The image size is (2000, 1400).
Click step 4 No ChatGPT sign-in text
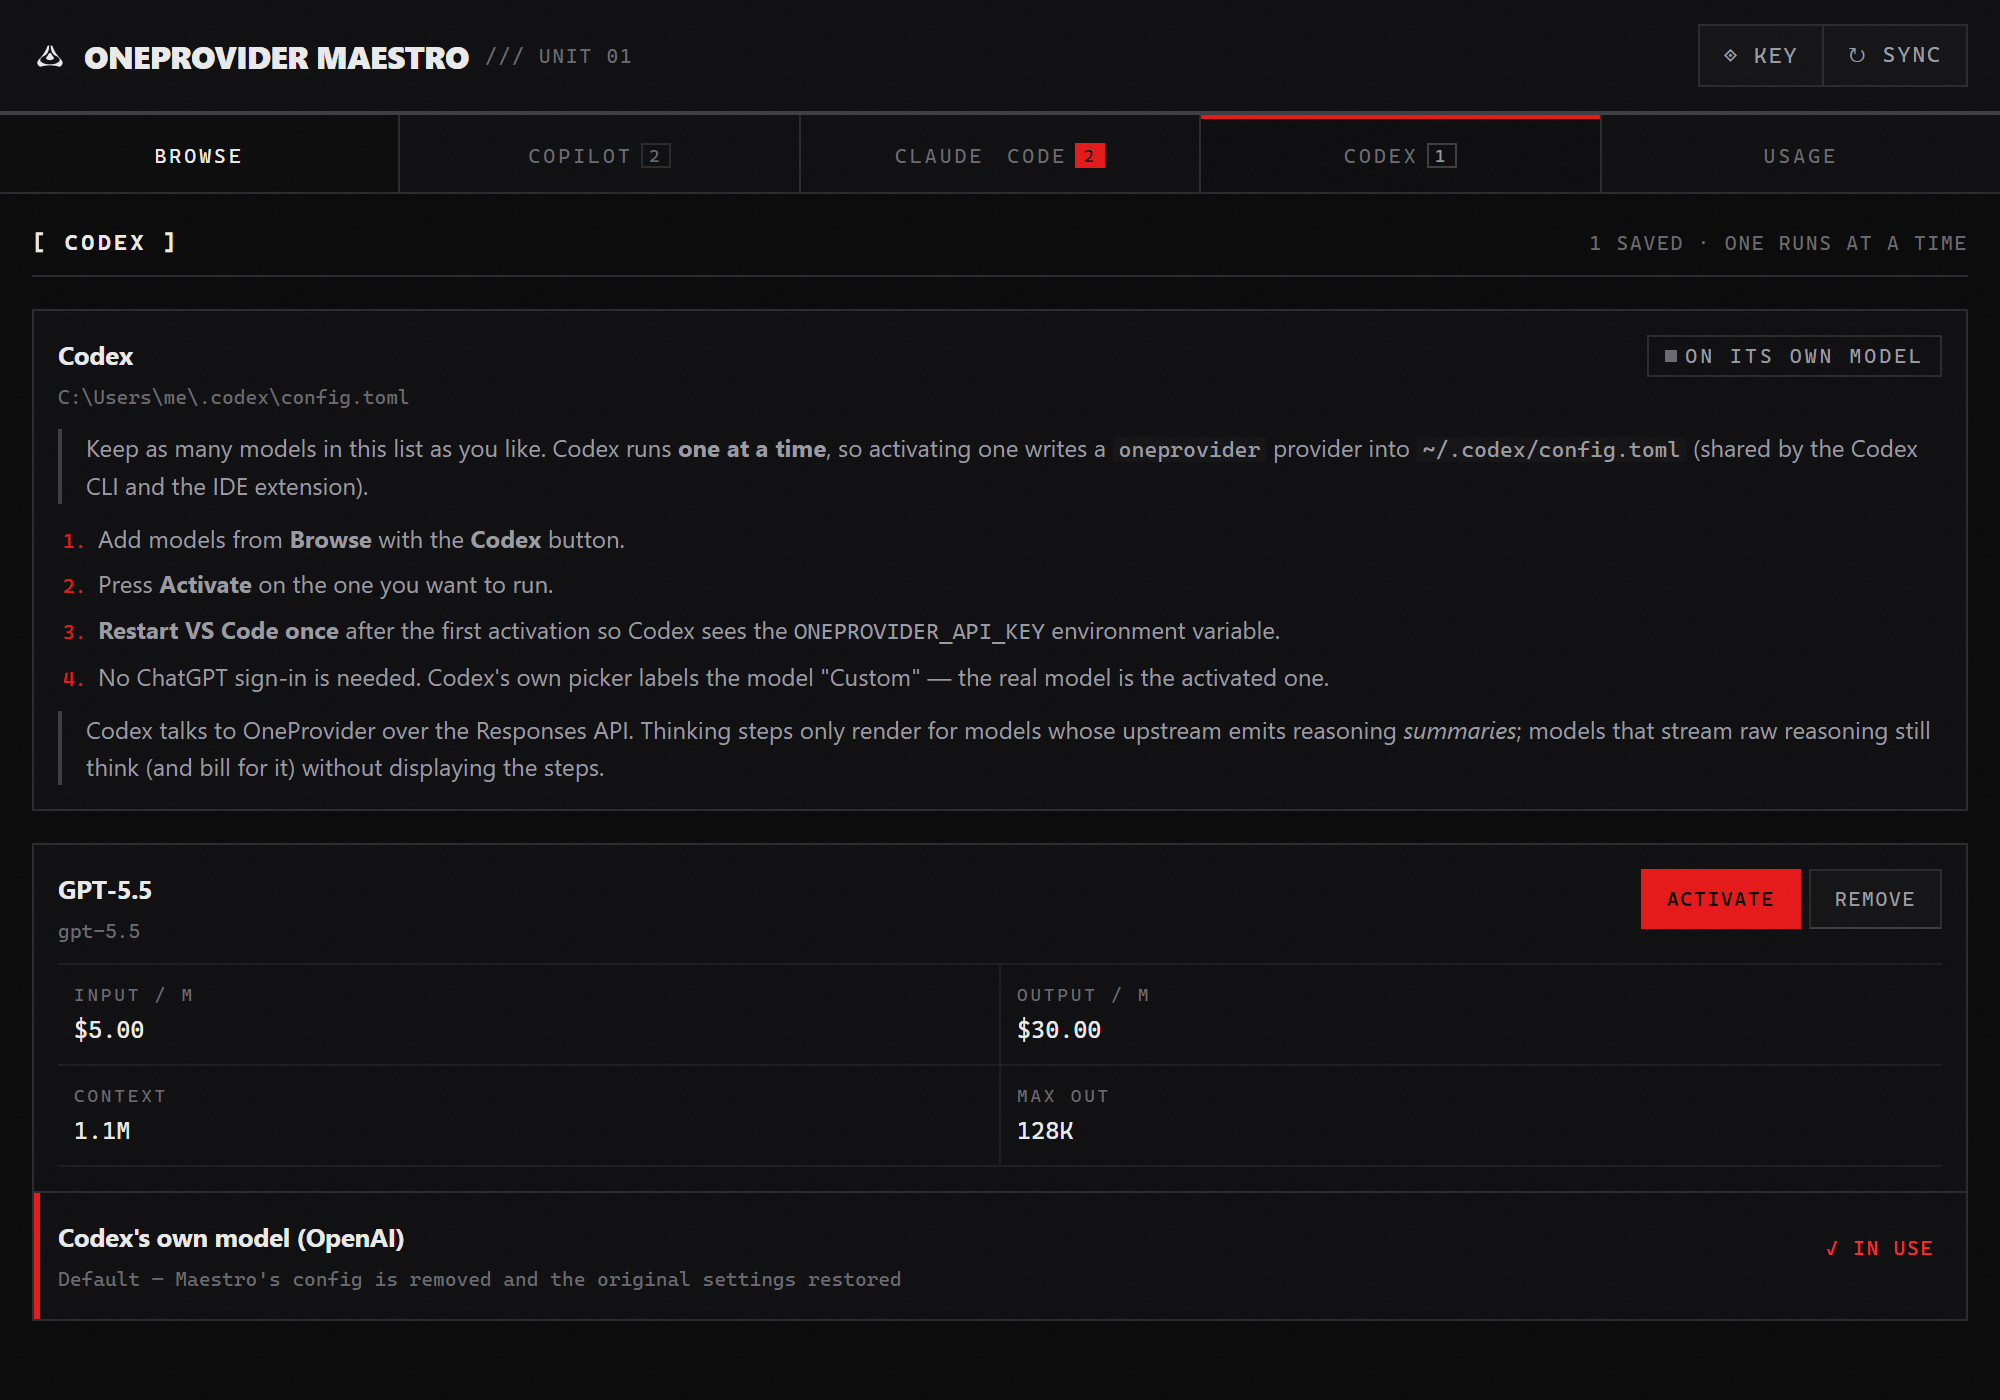(713, 678)
